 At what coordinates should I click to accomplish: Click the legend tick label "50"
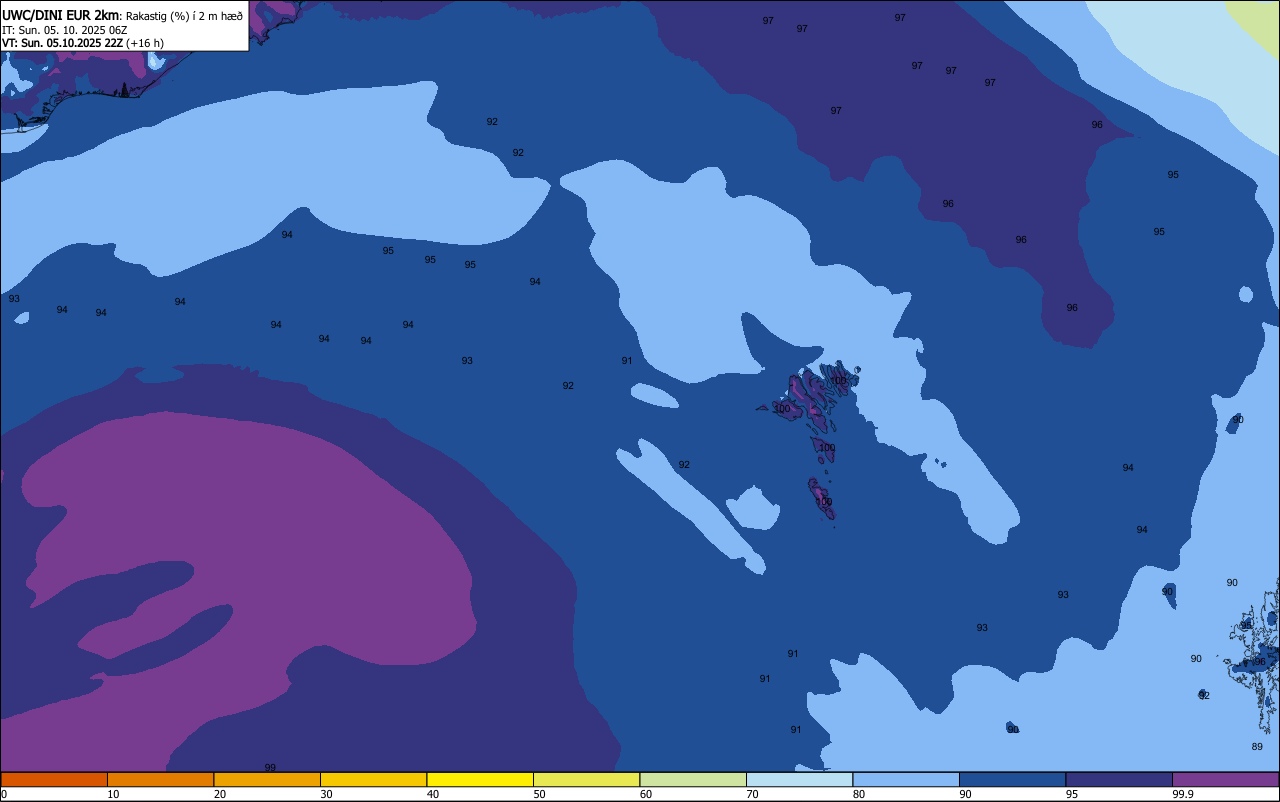click(x=539, y=794)
